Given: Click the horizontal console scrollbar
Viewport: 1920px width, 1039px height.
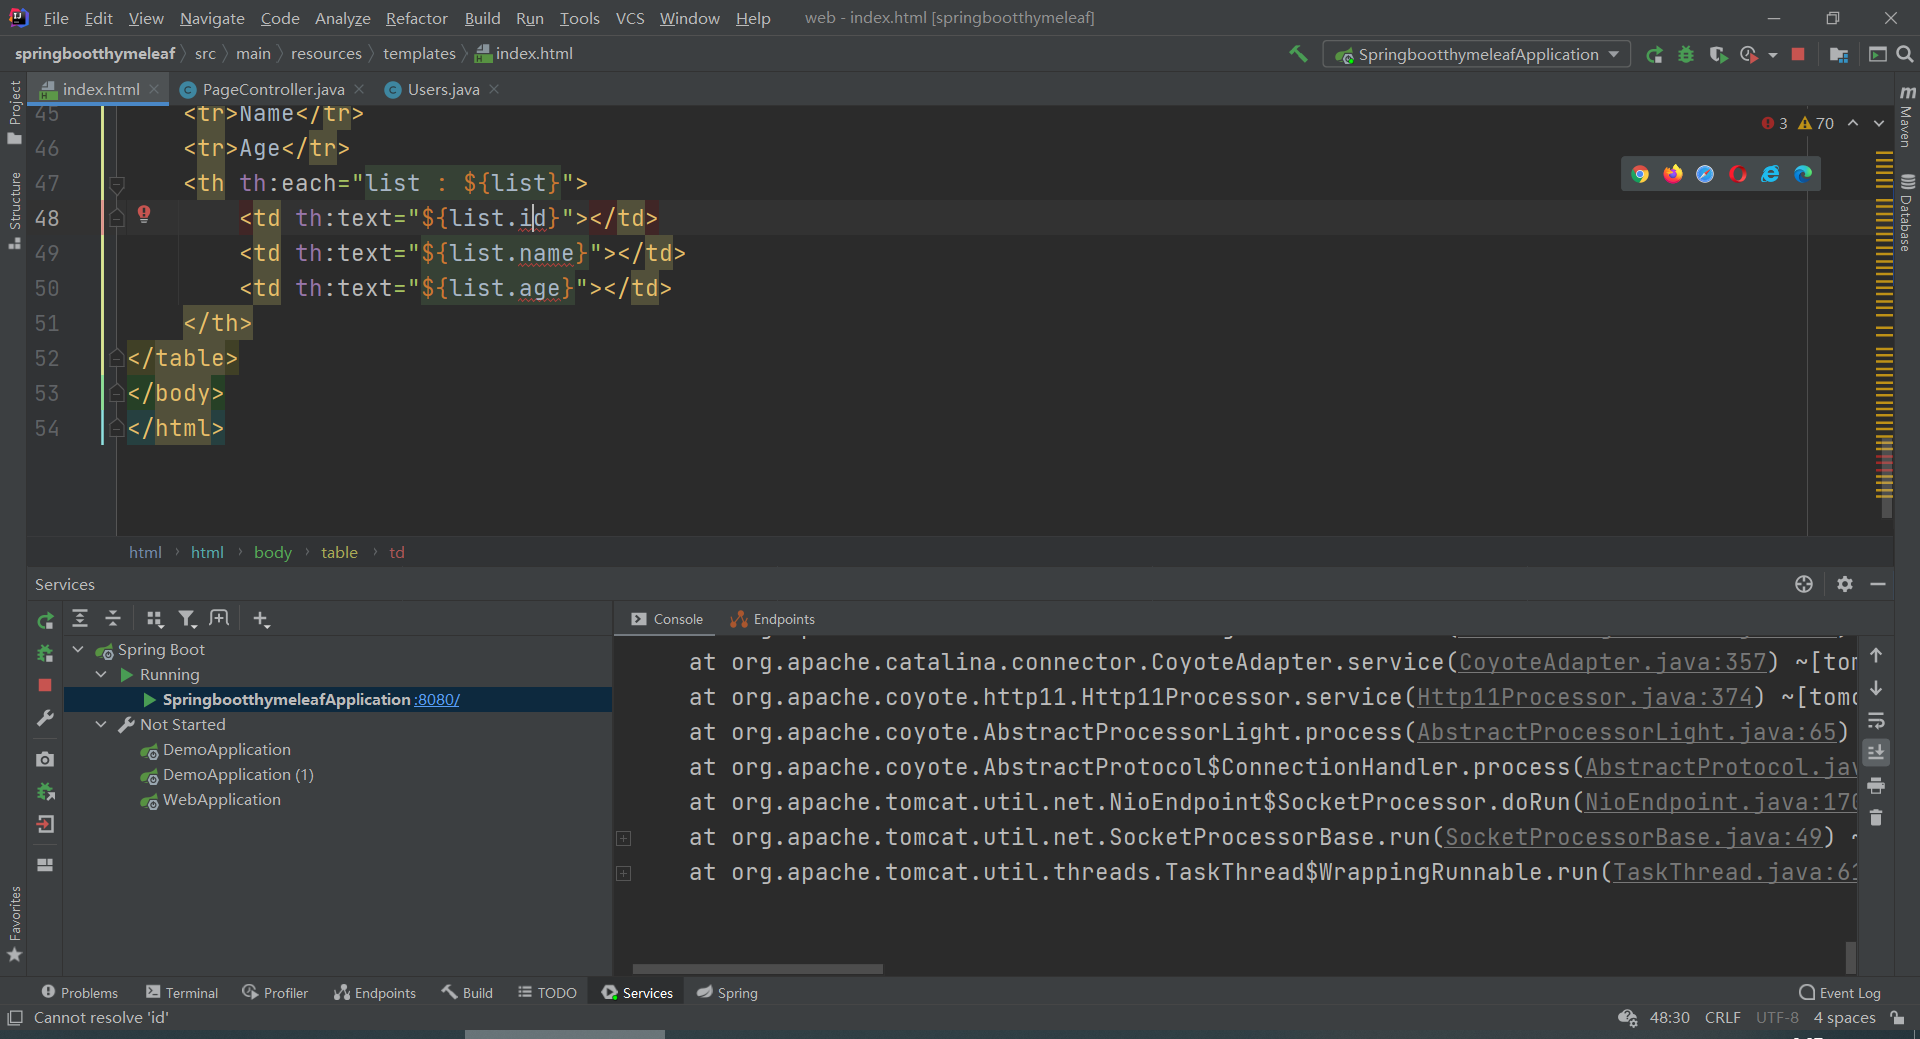Looking at the screenshot, I should [x=757, y=969].
